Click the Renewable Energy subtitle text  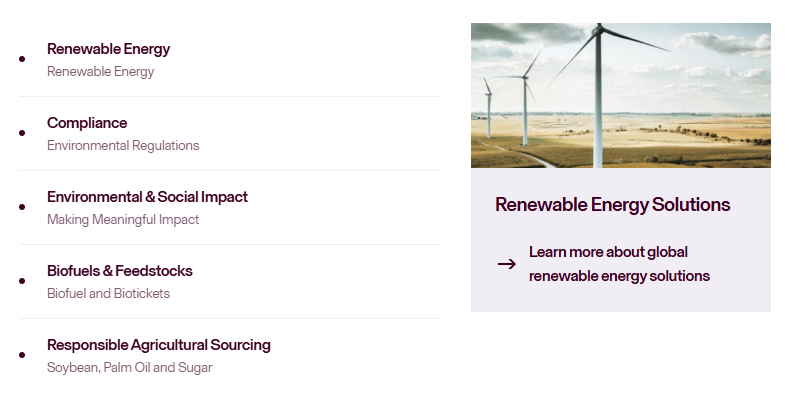click(100, 71)
